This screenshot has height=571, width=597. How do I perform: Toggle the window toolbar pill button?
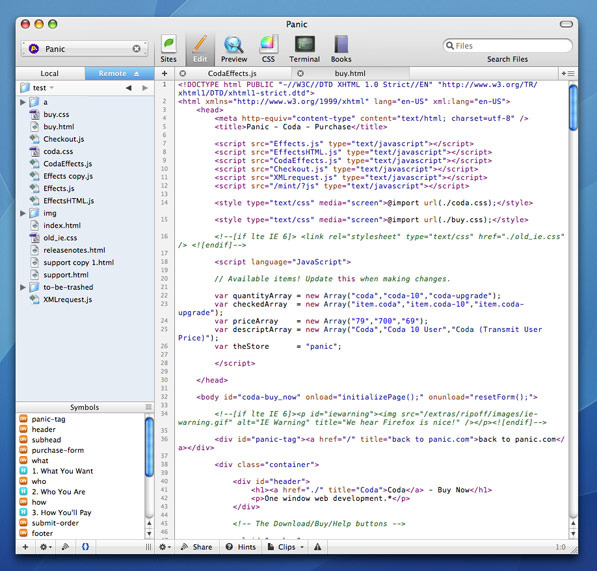coord(566,24)
